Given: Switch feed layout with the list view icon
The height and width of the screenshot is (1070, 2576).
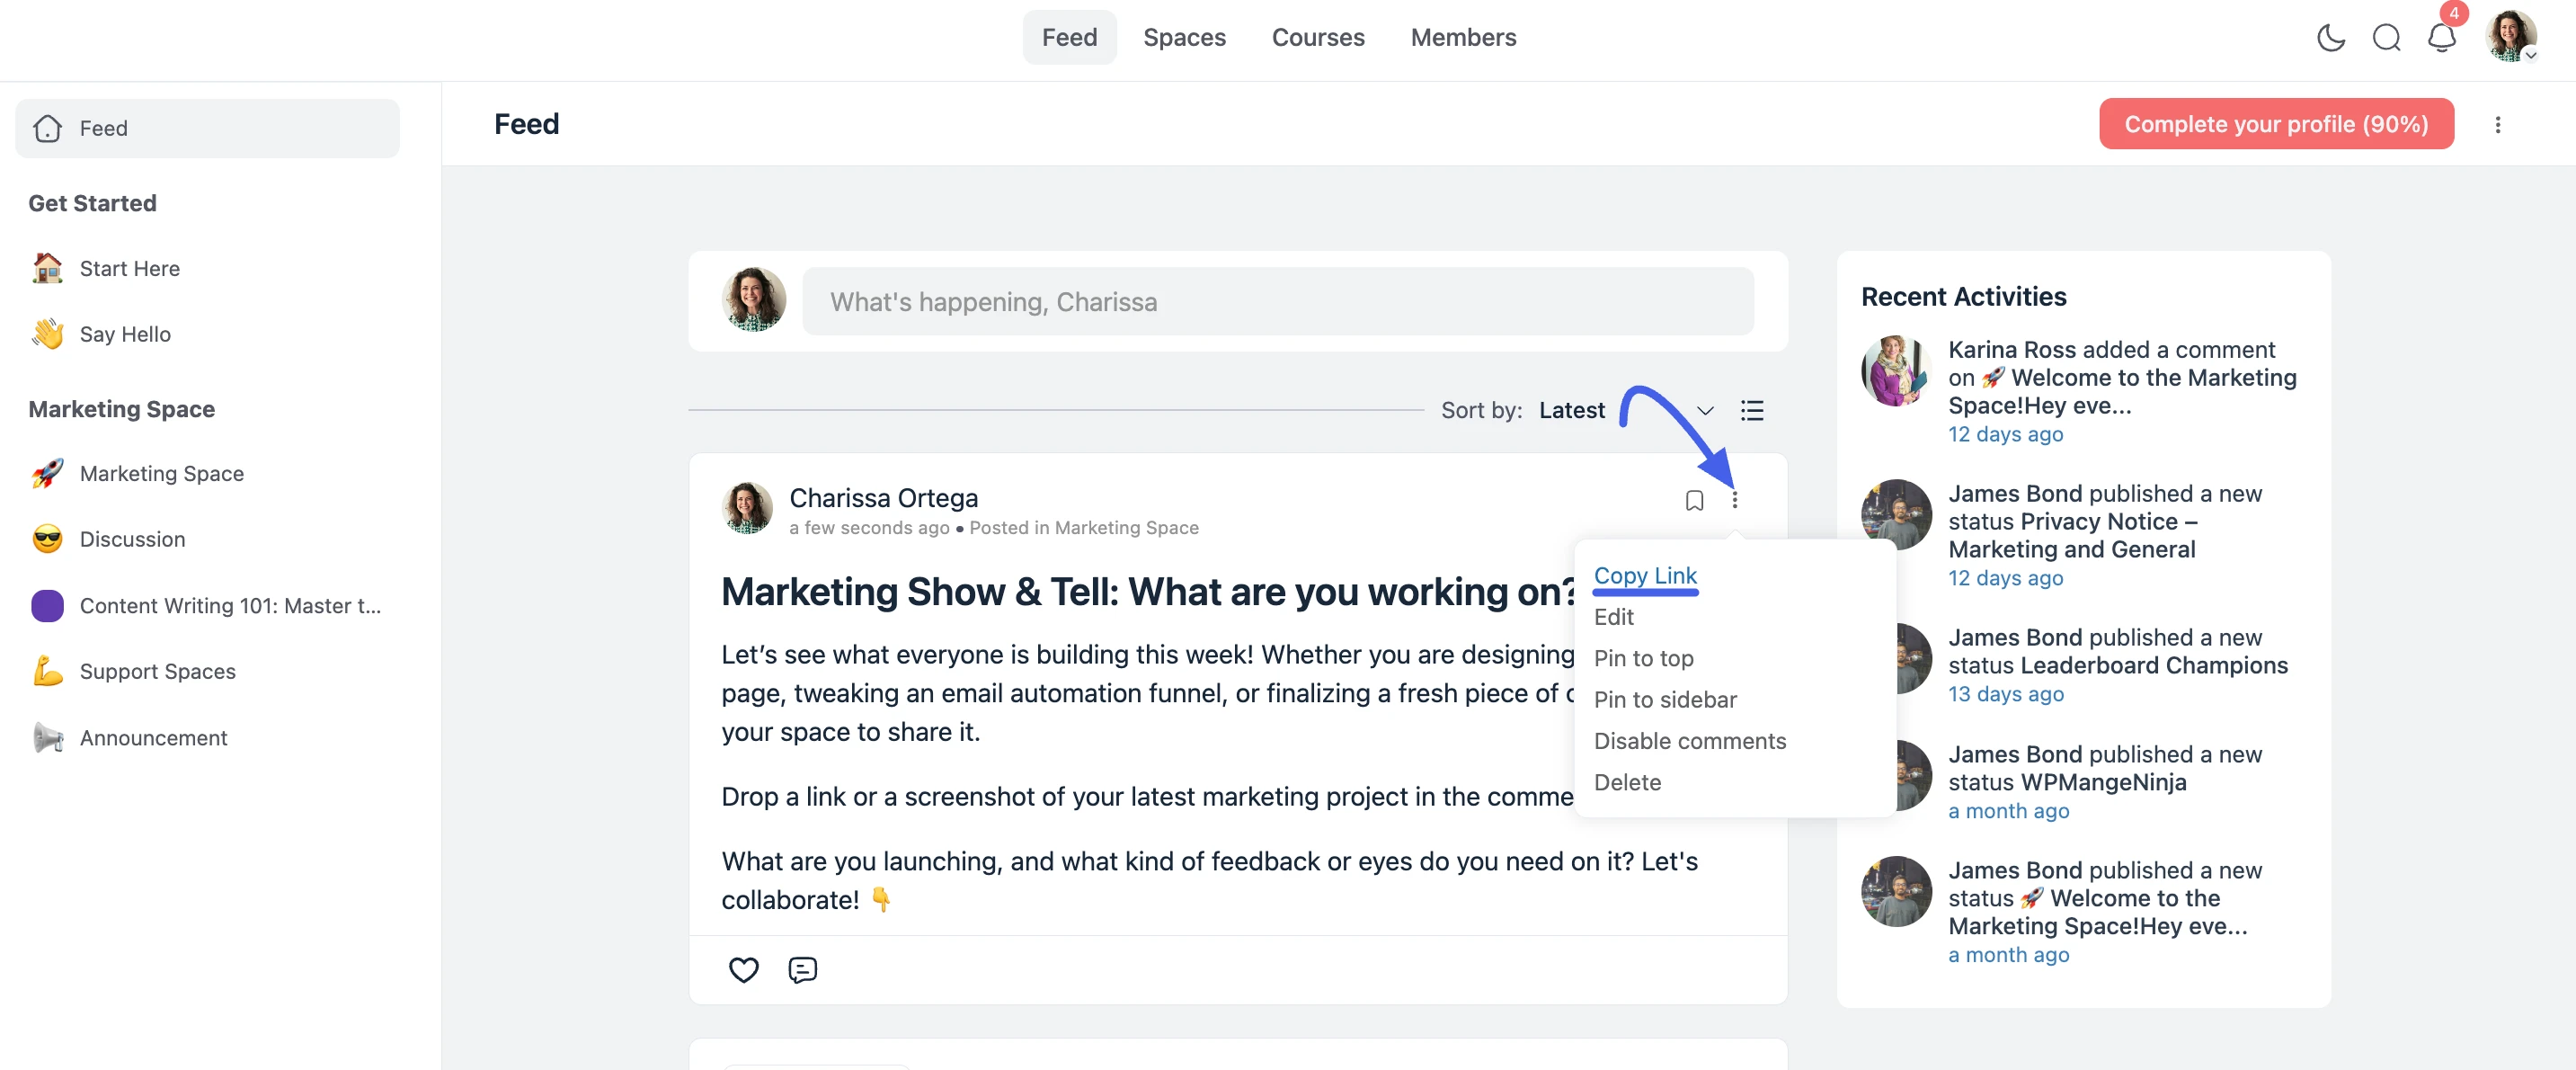Looking at the screenshot, I should tap(1751, 410).
